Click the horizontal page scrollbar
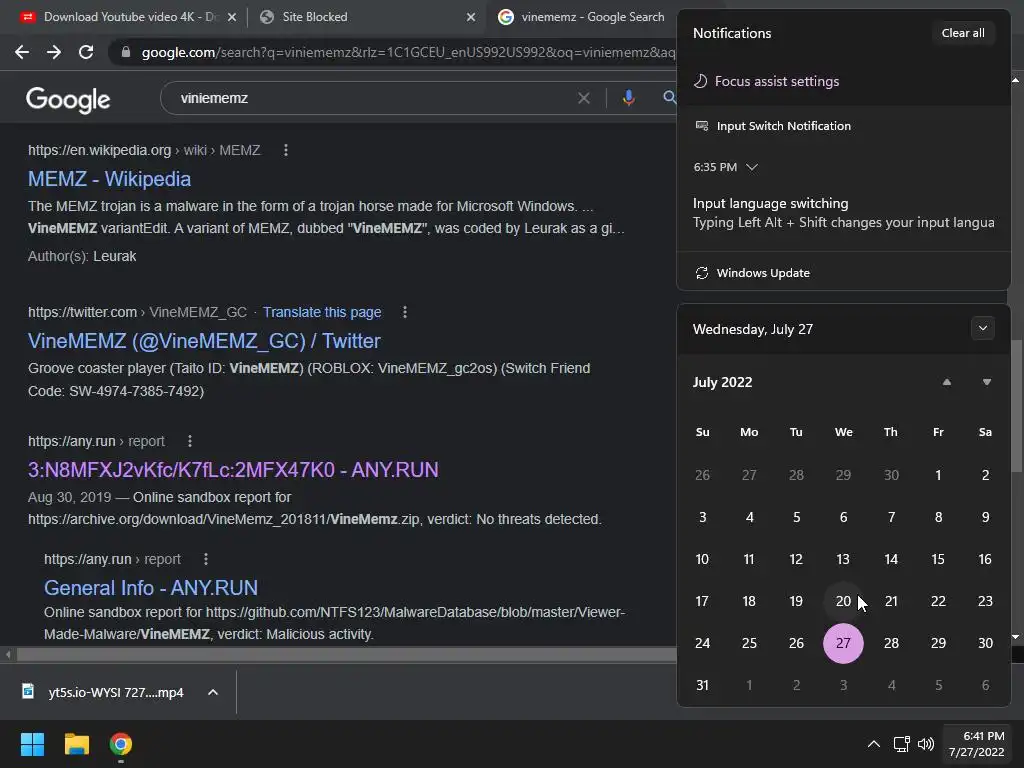Screen dimensions: 1024x768 (x=346, y=654)
